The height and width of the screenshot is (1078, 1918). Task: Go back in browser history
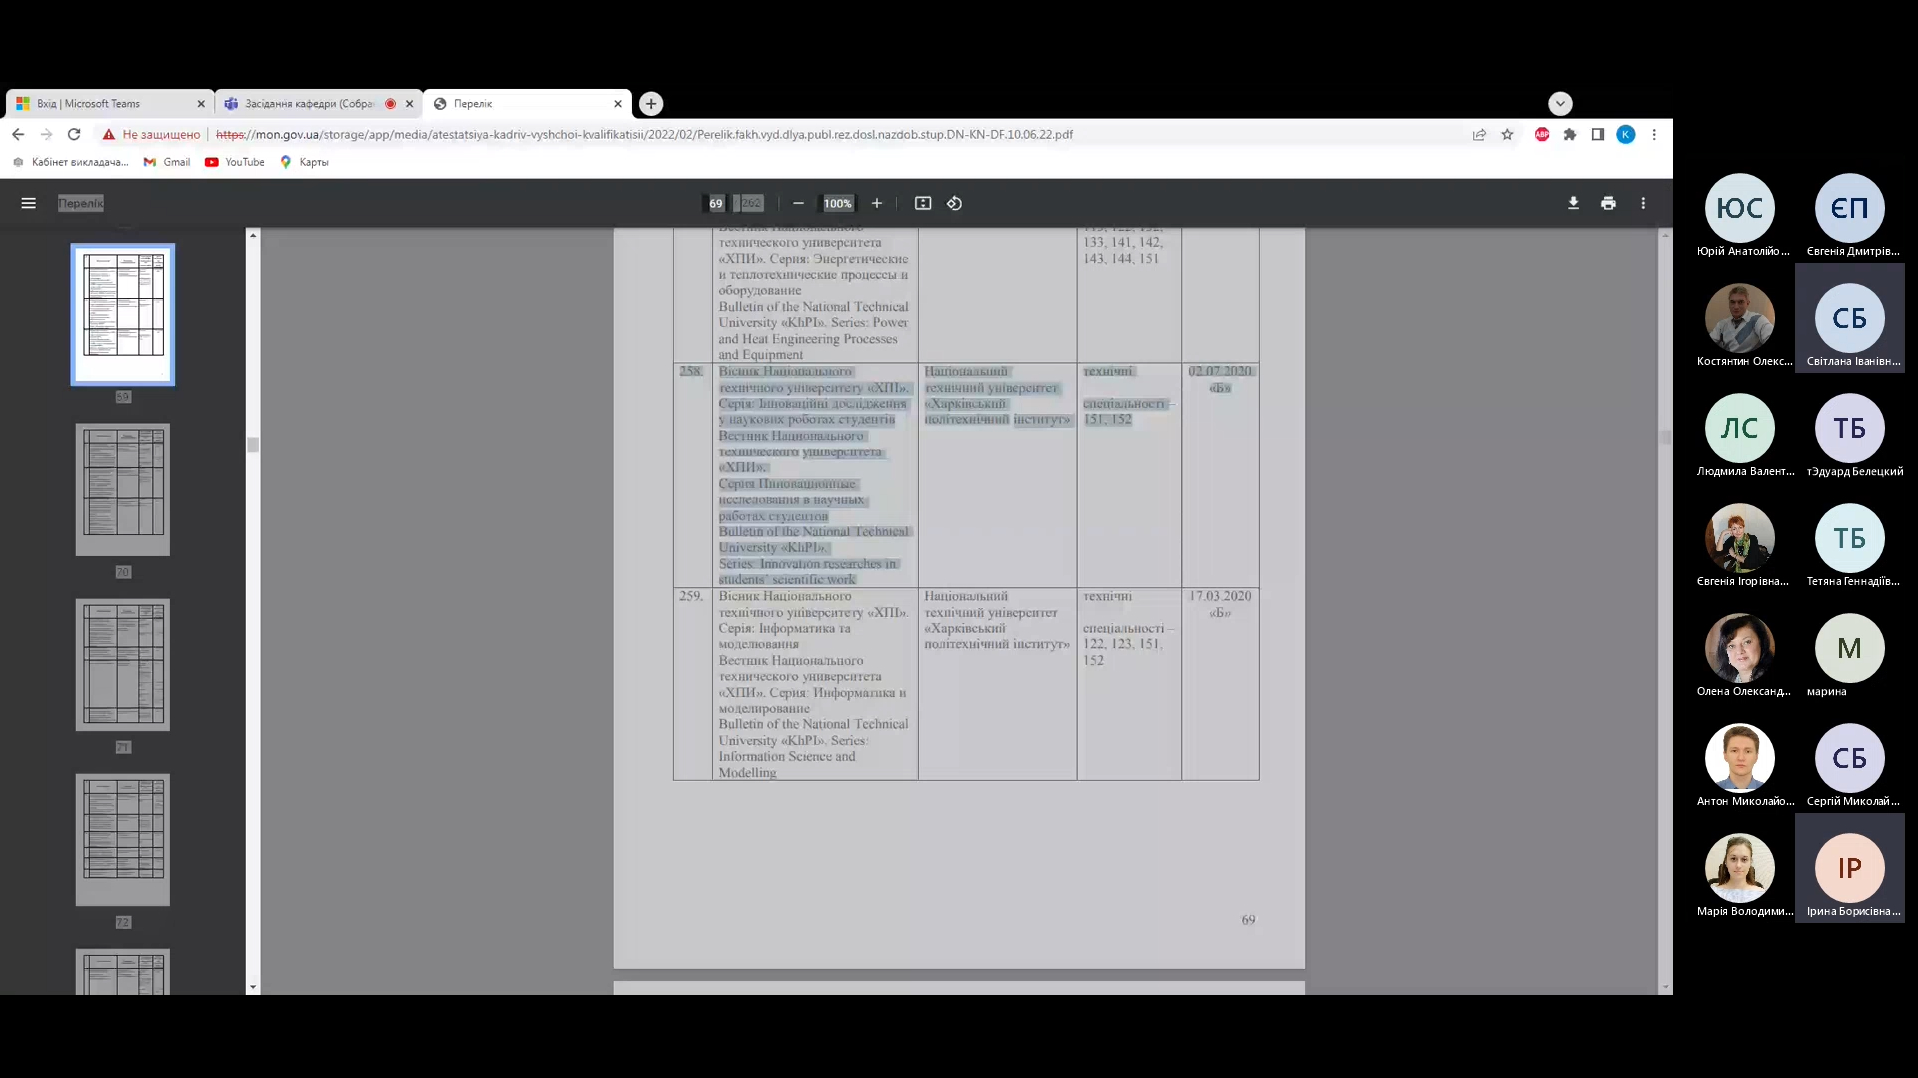point(18,134)
